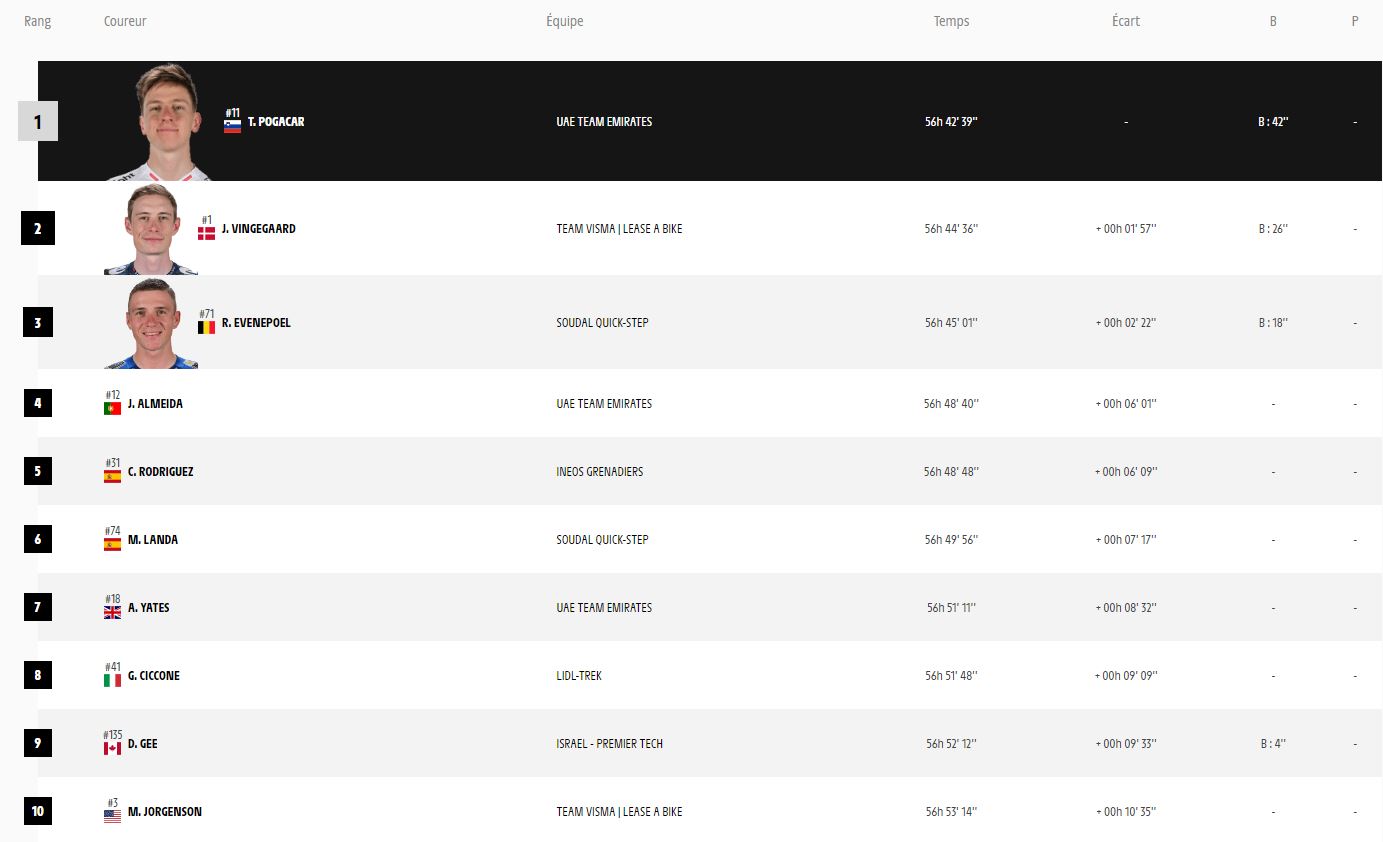Click the Danish flag beside J. Vingegaard
Screen dimensions: 1383x842
coord(206,233)
